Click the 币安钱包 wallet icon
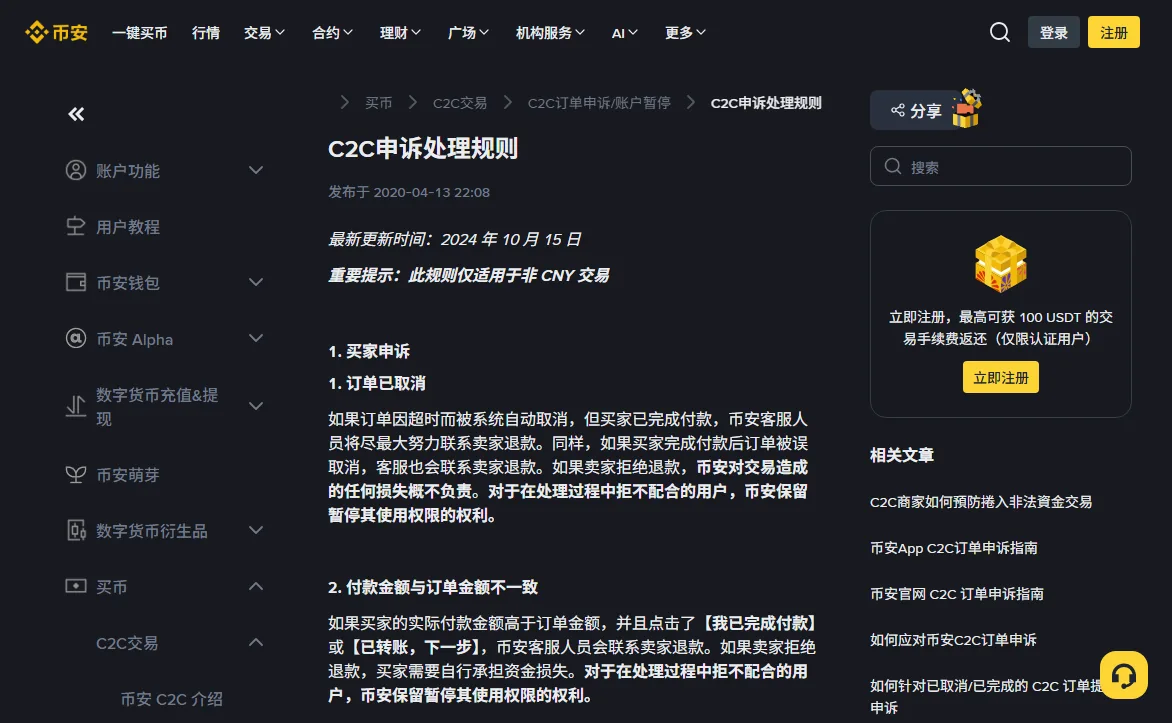 tap(75, 283)
